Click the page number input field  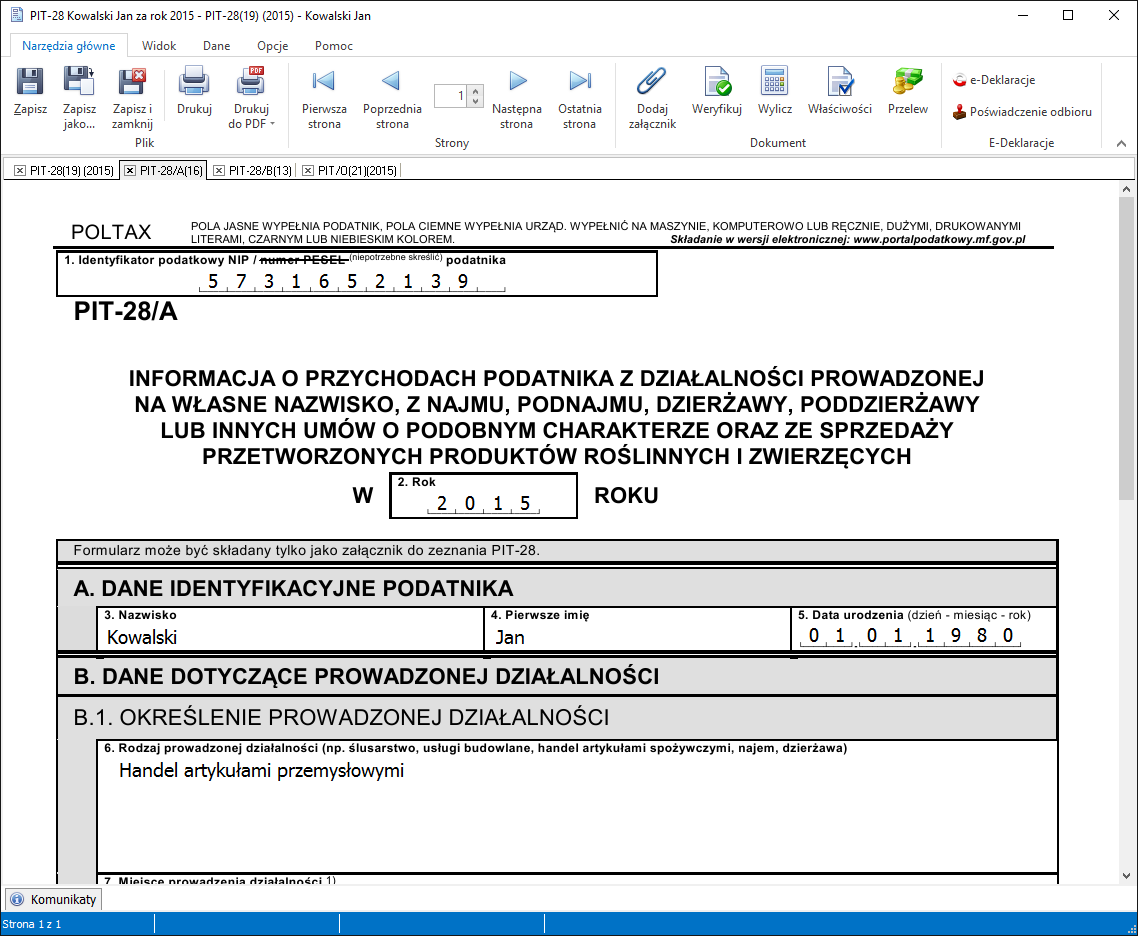click(x=451, y=96)
